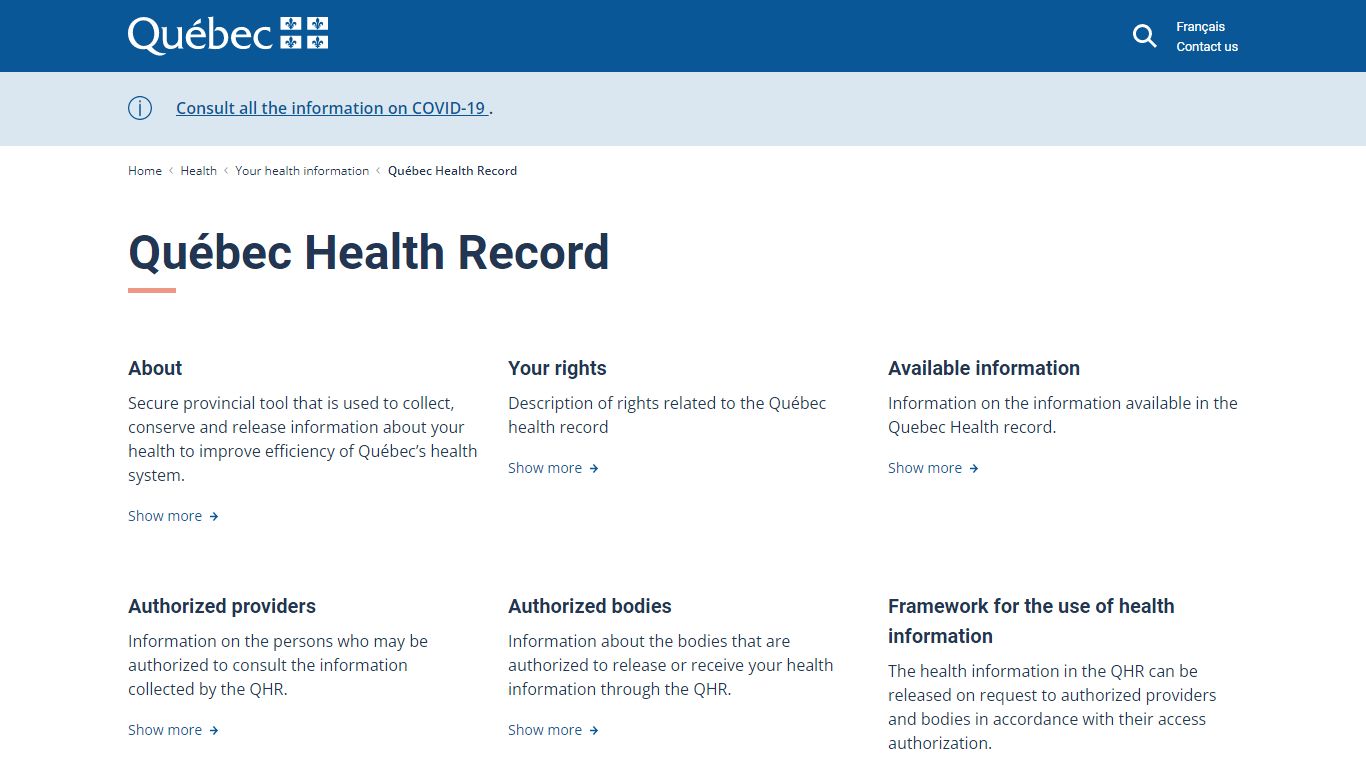This screenshot has width=1366, height=768.
Task: Open the About section heading
Action: [x=155, y=368]
